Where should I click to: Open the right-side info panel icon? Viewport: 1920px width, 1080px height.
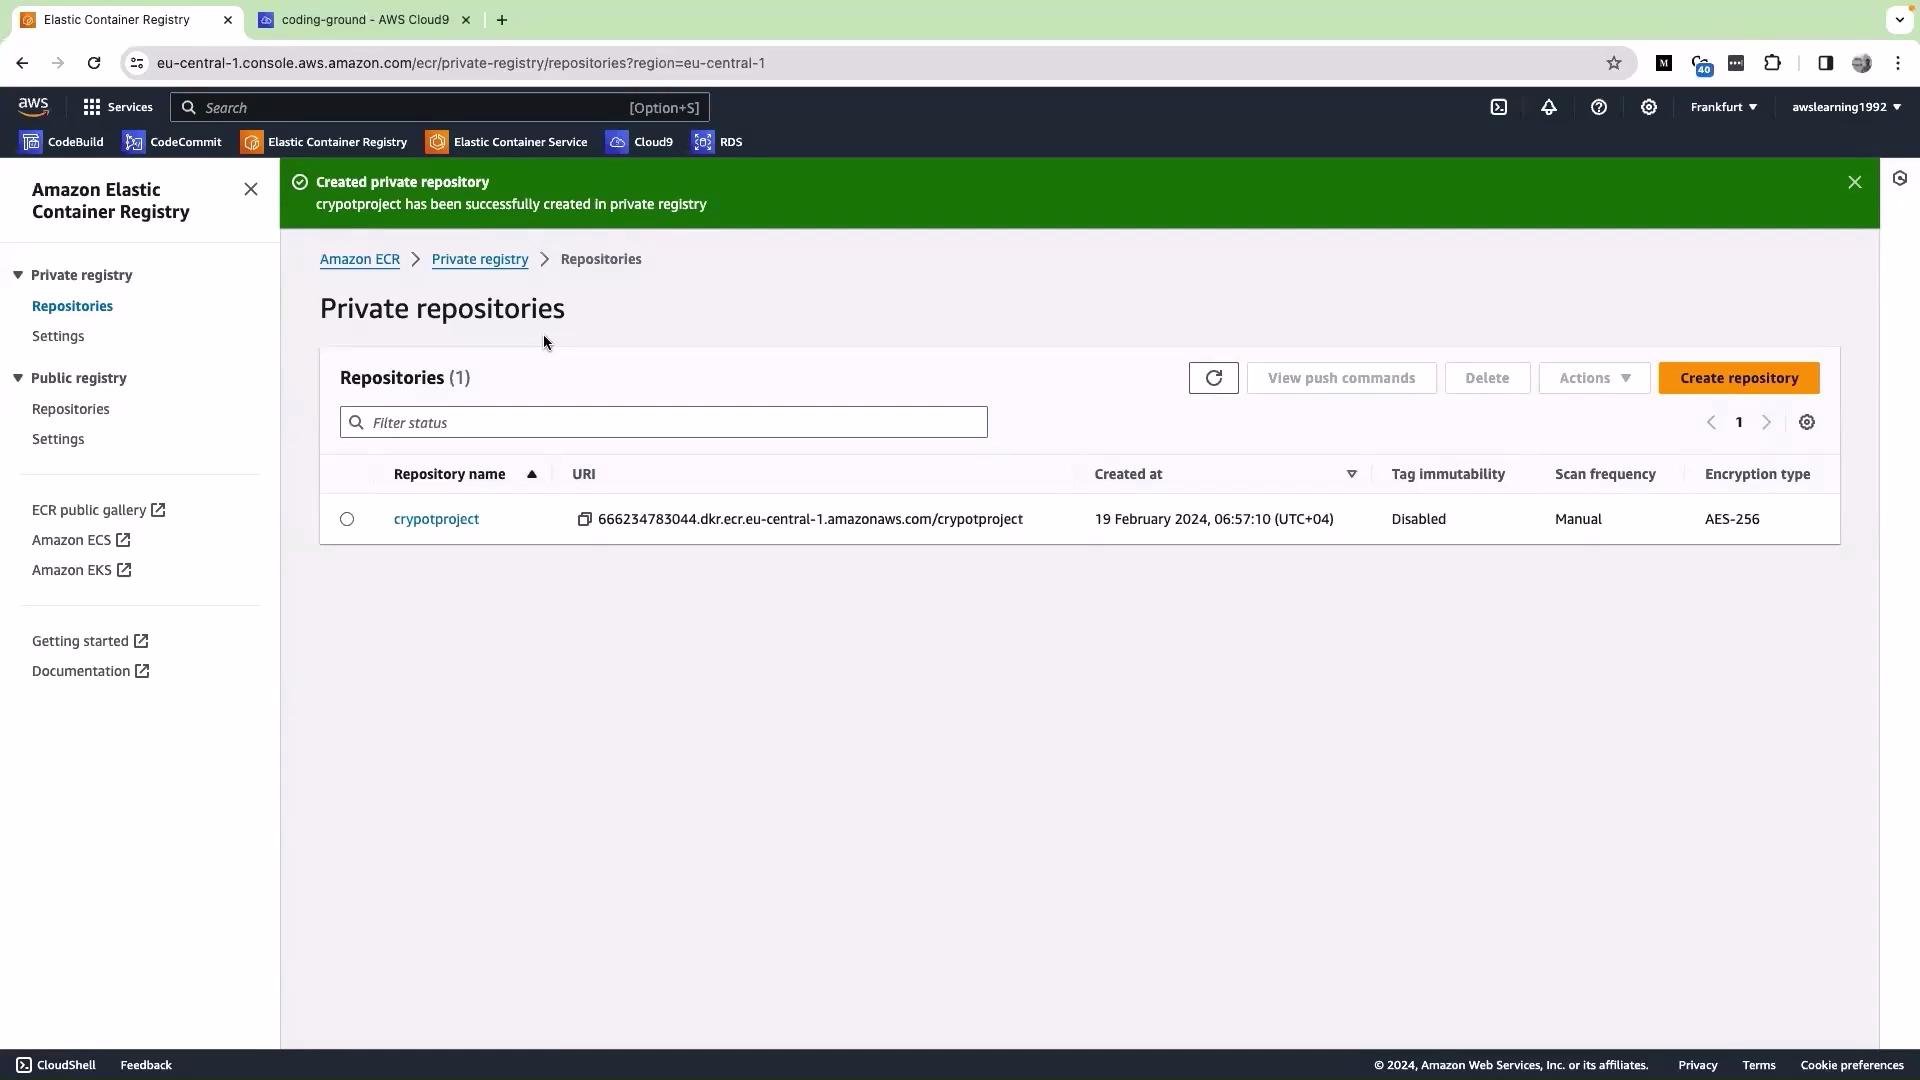coord(1899,178)
